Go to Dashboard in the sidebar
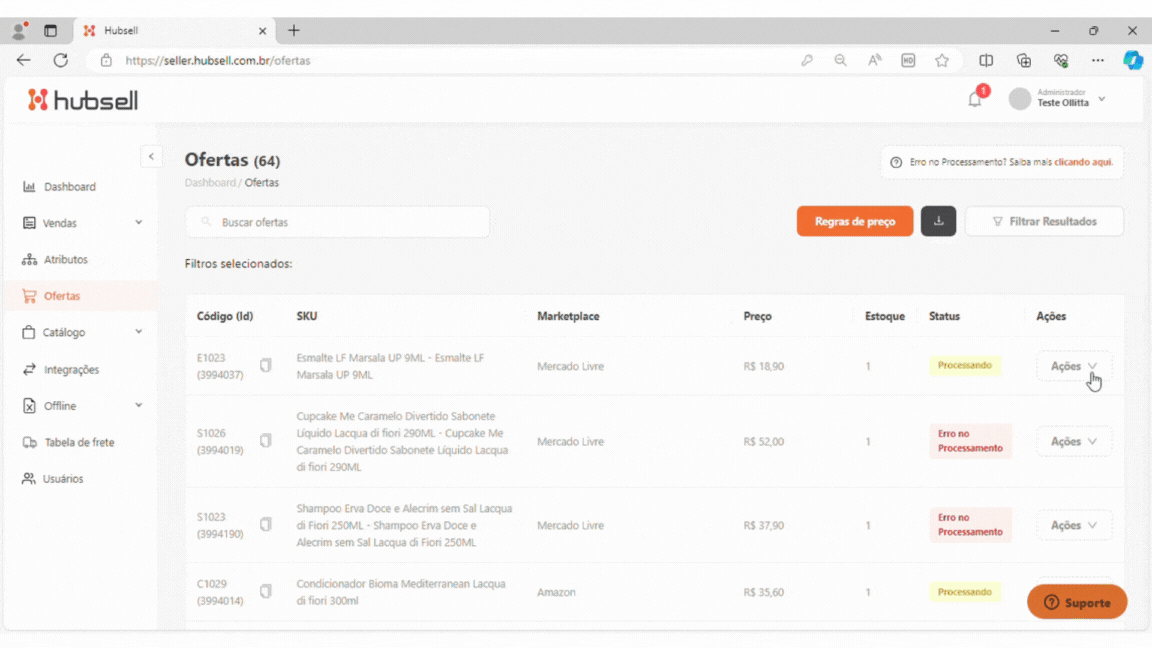 click(x=69, y=187)
